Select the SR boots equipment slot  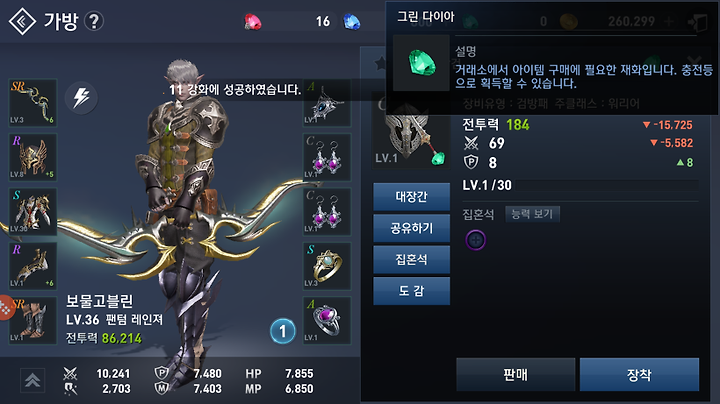[x=33, y=320]
